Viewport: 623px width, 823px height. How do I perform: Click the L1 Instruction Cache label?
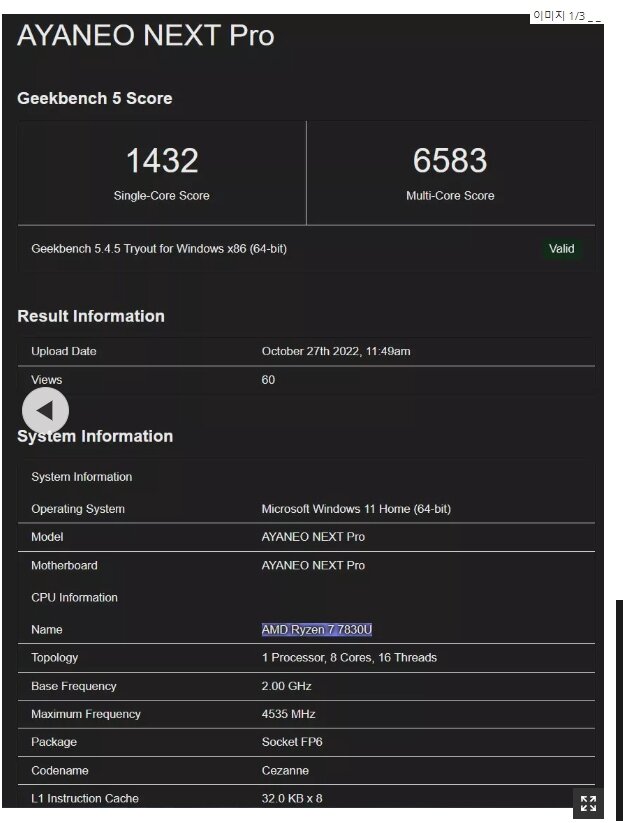point(85,798)
